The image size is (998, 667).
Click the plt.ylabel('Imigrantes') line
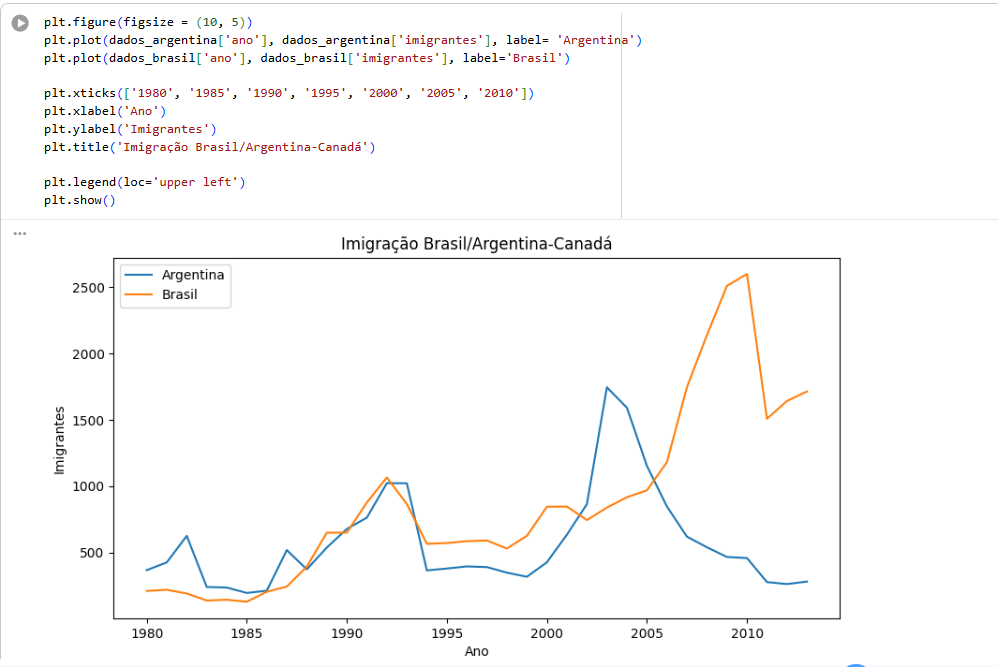click(130, 129)
